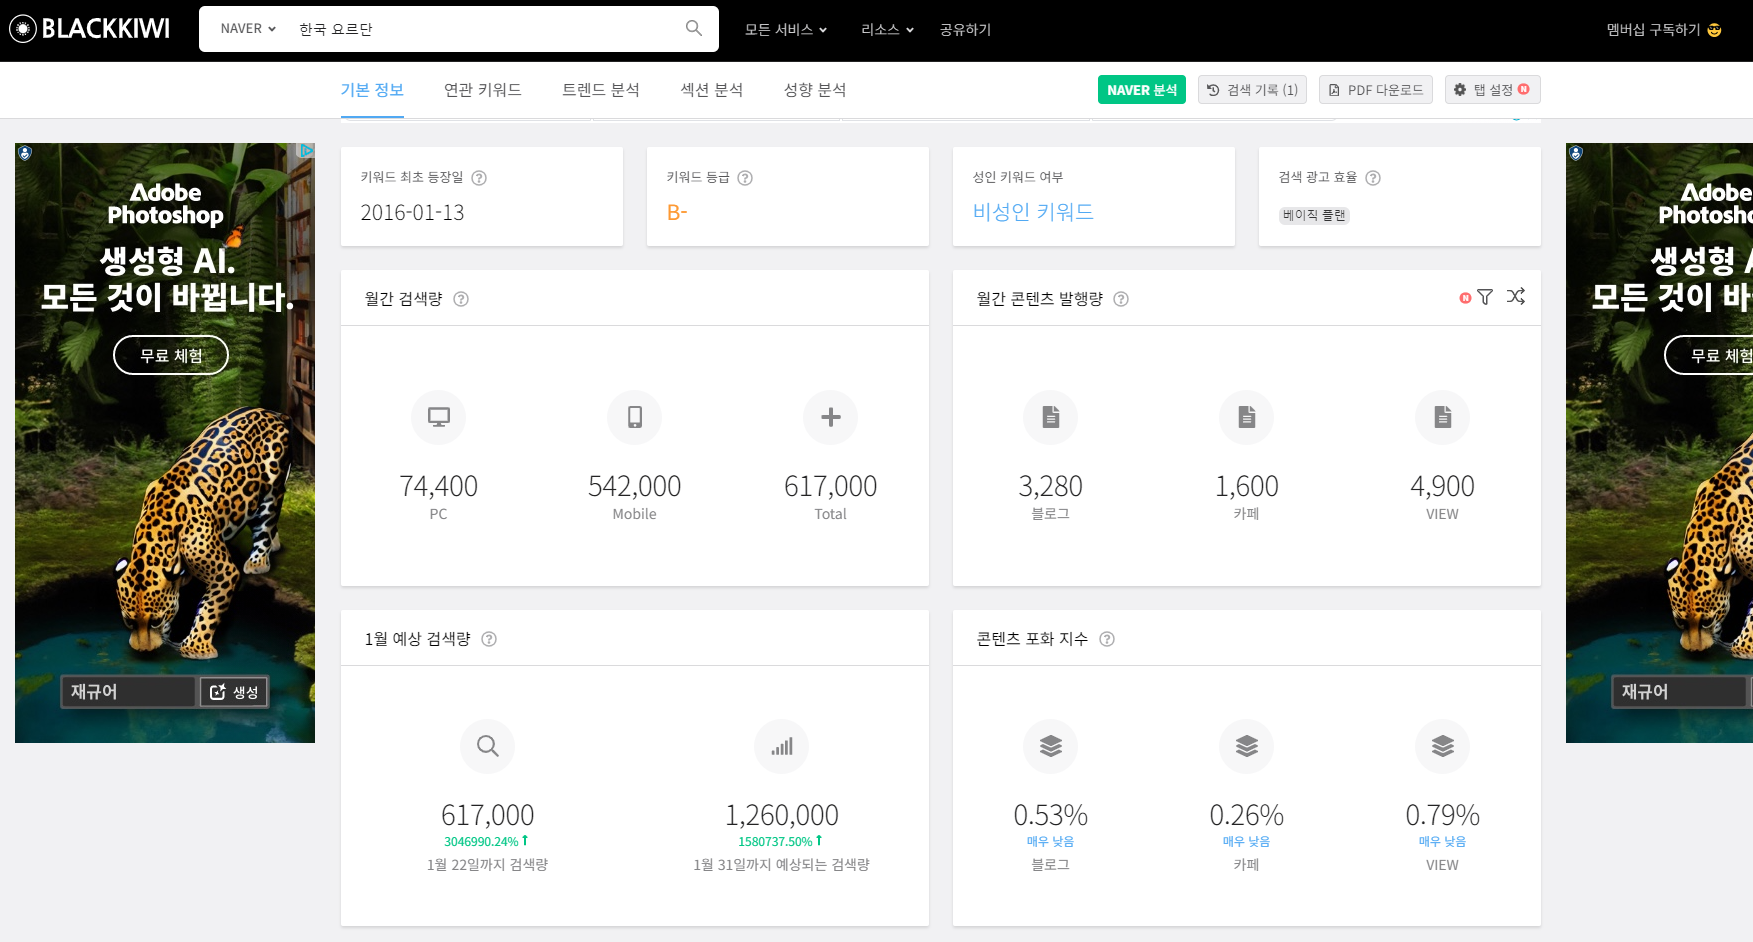Open help for 키워드 최초 등장일
The height and width of the screenshot is (942, 1753).
(479, 178)
